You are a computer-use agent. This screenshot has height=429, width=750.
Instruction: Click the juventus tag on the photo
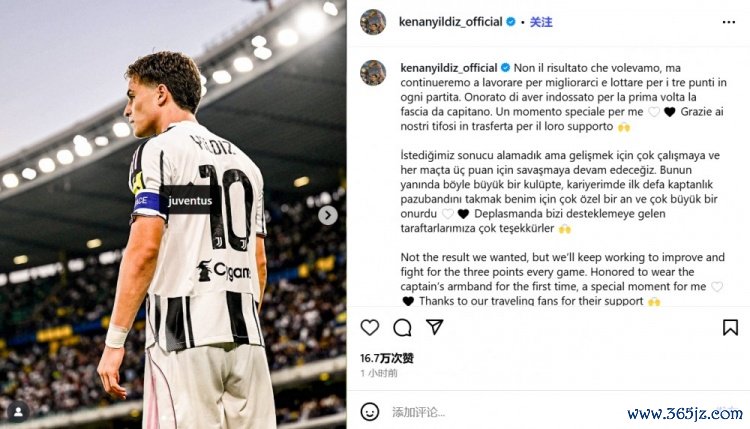click(x=190, y=200)
